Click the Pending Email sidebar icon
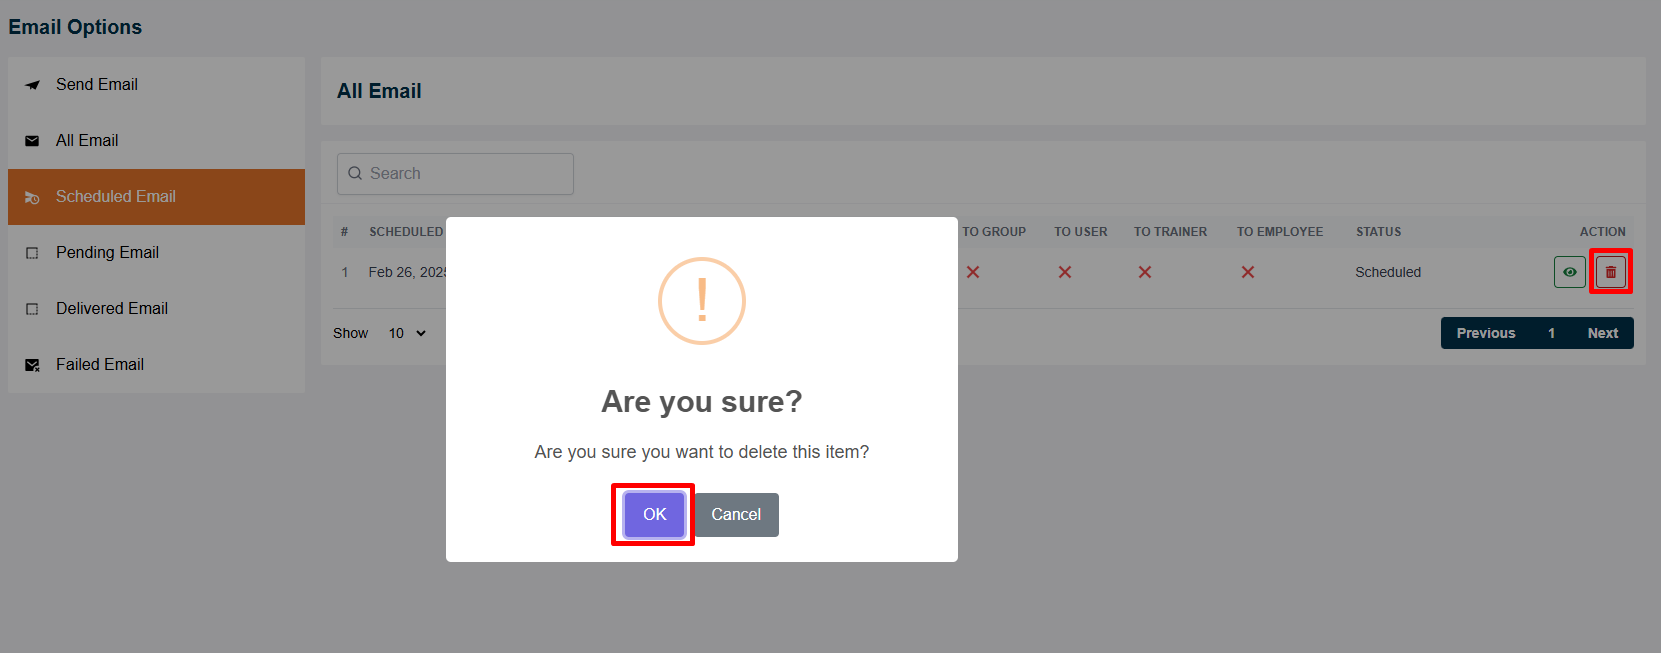The width and height of the screenshot is (1661, 653). pyautogui.click(x=32, y=253)
